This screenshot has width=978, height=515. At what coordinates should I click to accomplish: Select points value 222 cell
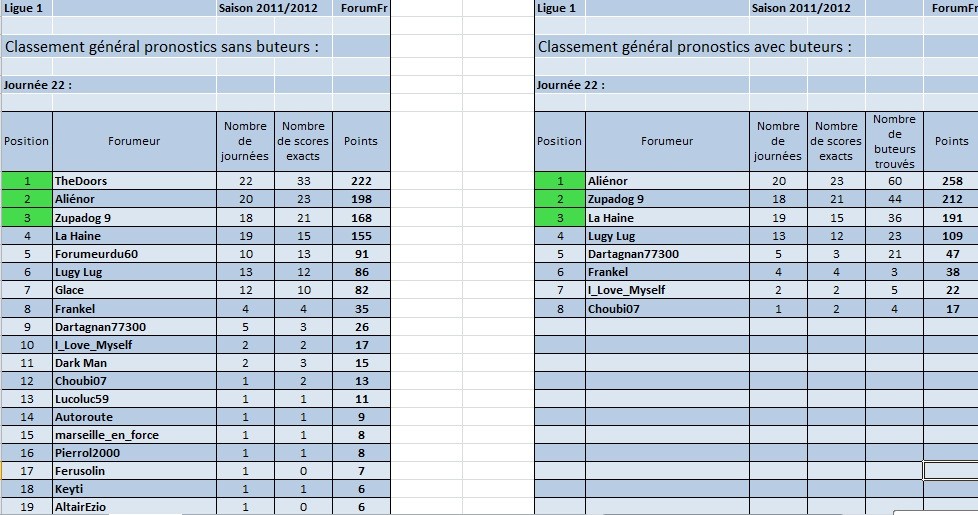tap(361, 181)
